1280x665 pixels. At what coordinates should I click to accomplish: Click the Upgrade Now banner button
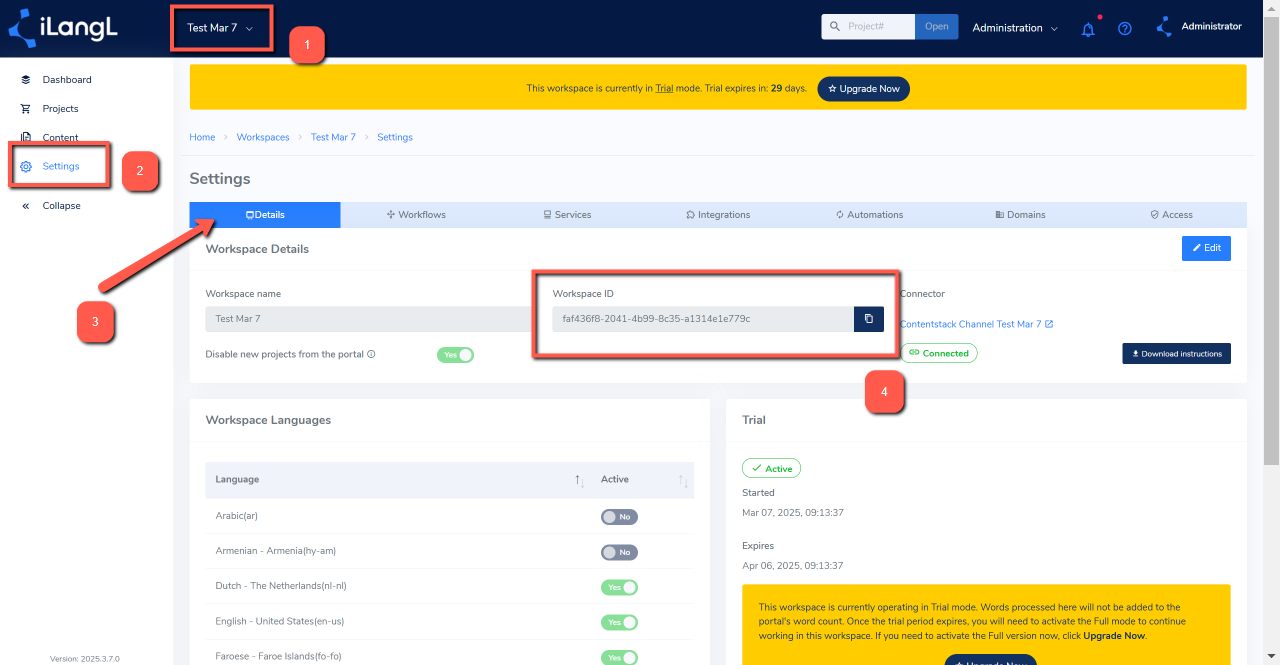[864, 89]
